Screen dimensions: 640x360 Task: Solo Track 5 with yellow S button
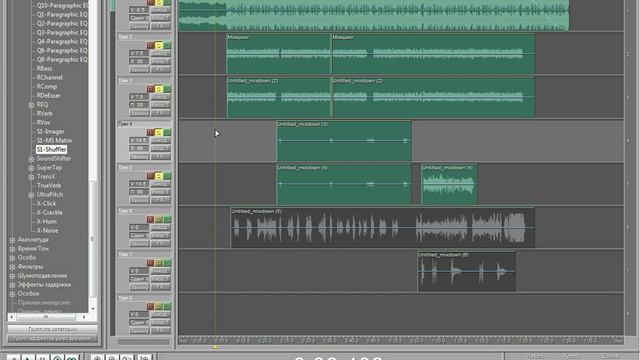pos(159,176)
